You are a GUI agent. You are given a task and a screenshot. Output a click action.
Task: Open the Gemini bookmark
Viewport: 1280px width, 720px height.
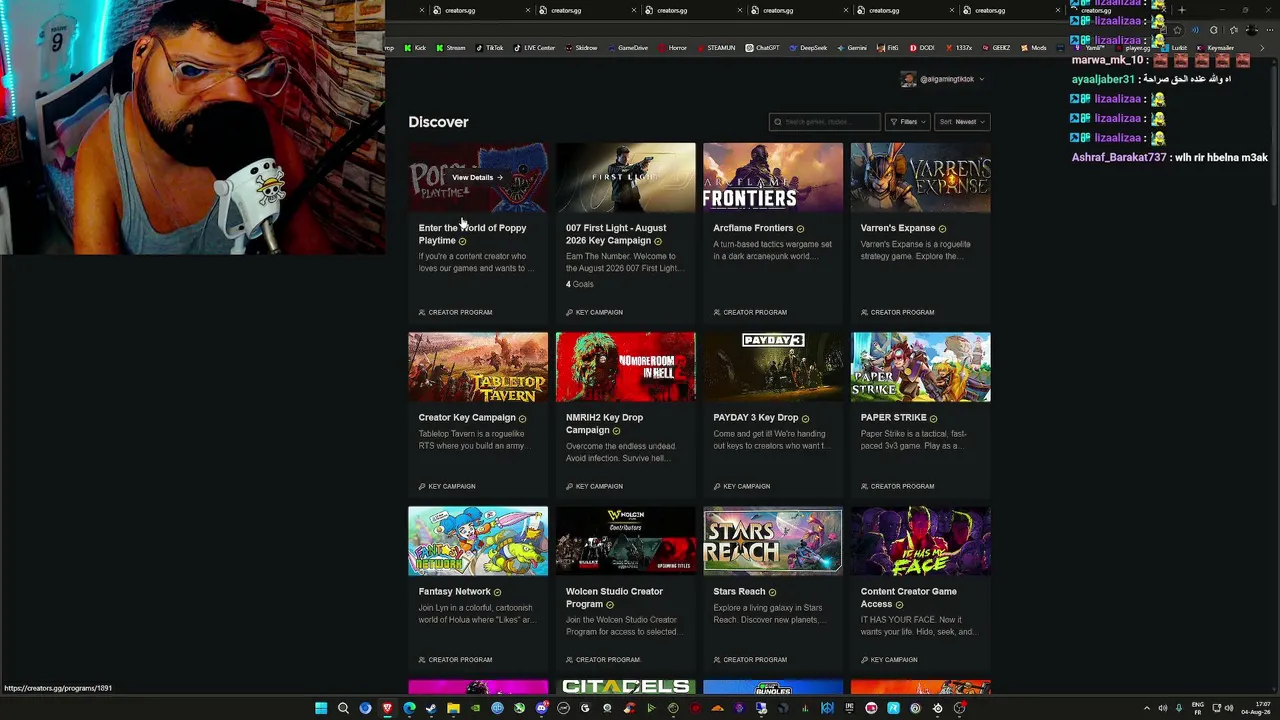click(x=852, y=48)
